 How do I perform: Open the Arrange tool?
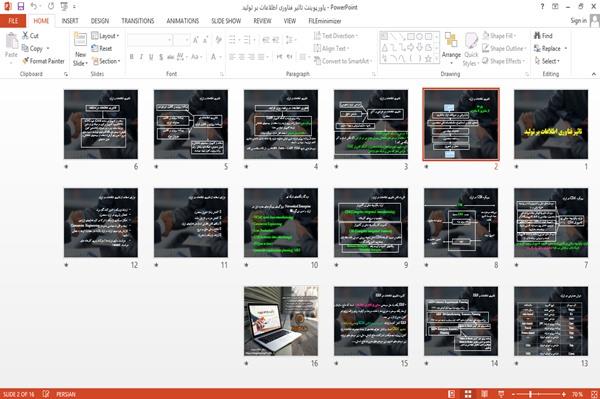tap(451, 46)
